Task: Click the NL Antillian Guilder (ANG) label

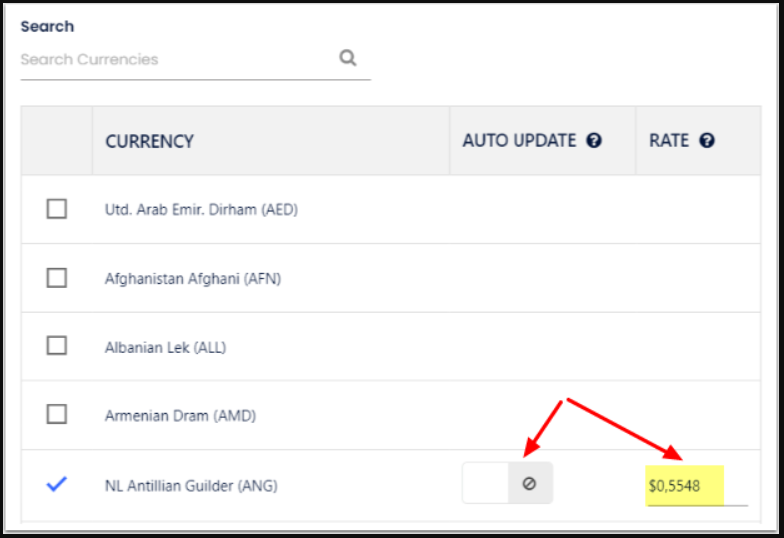Action: [191, 486]
